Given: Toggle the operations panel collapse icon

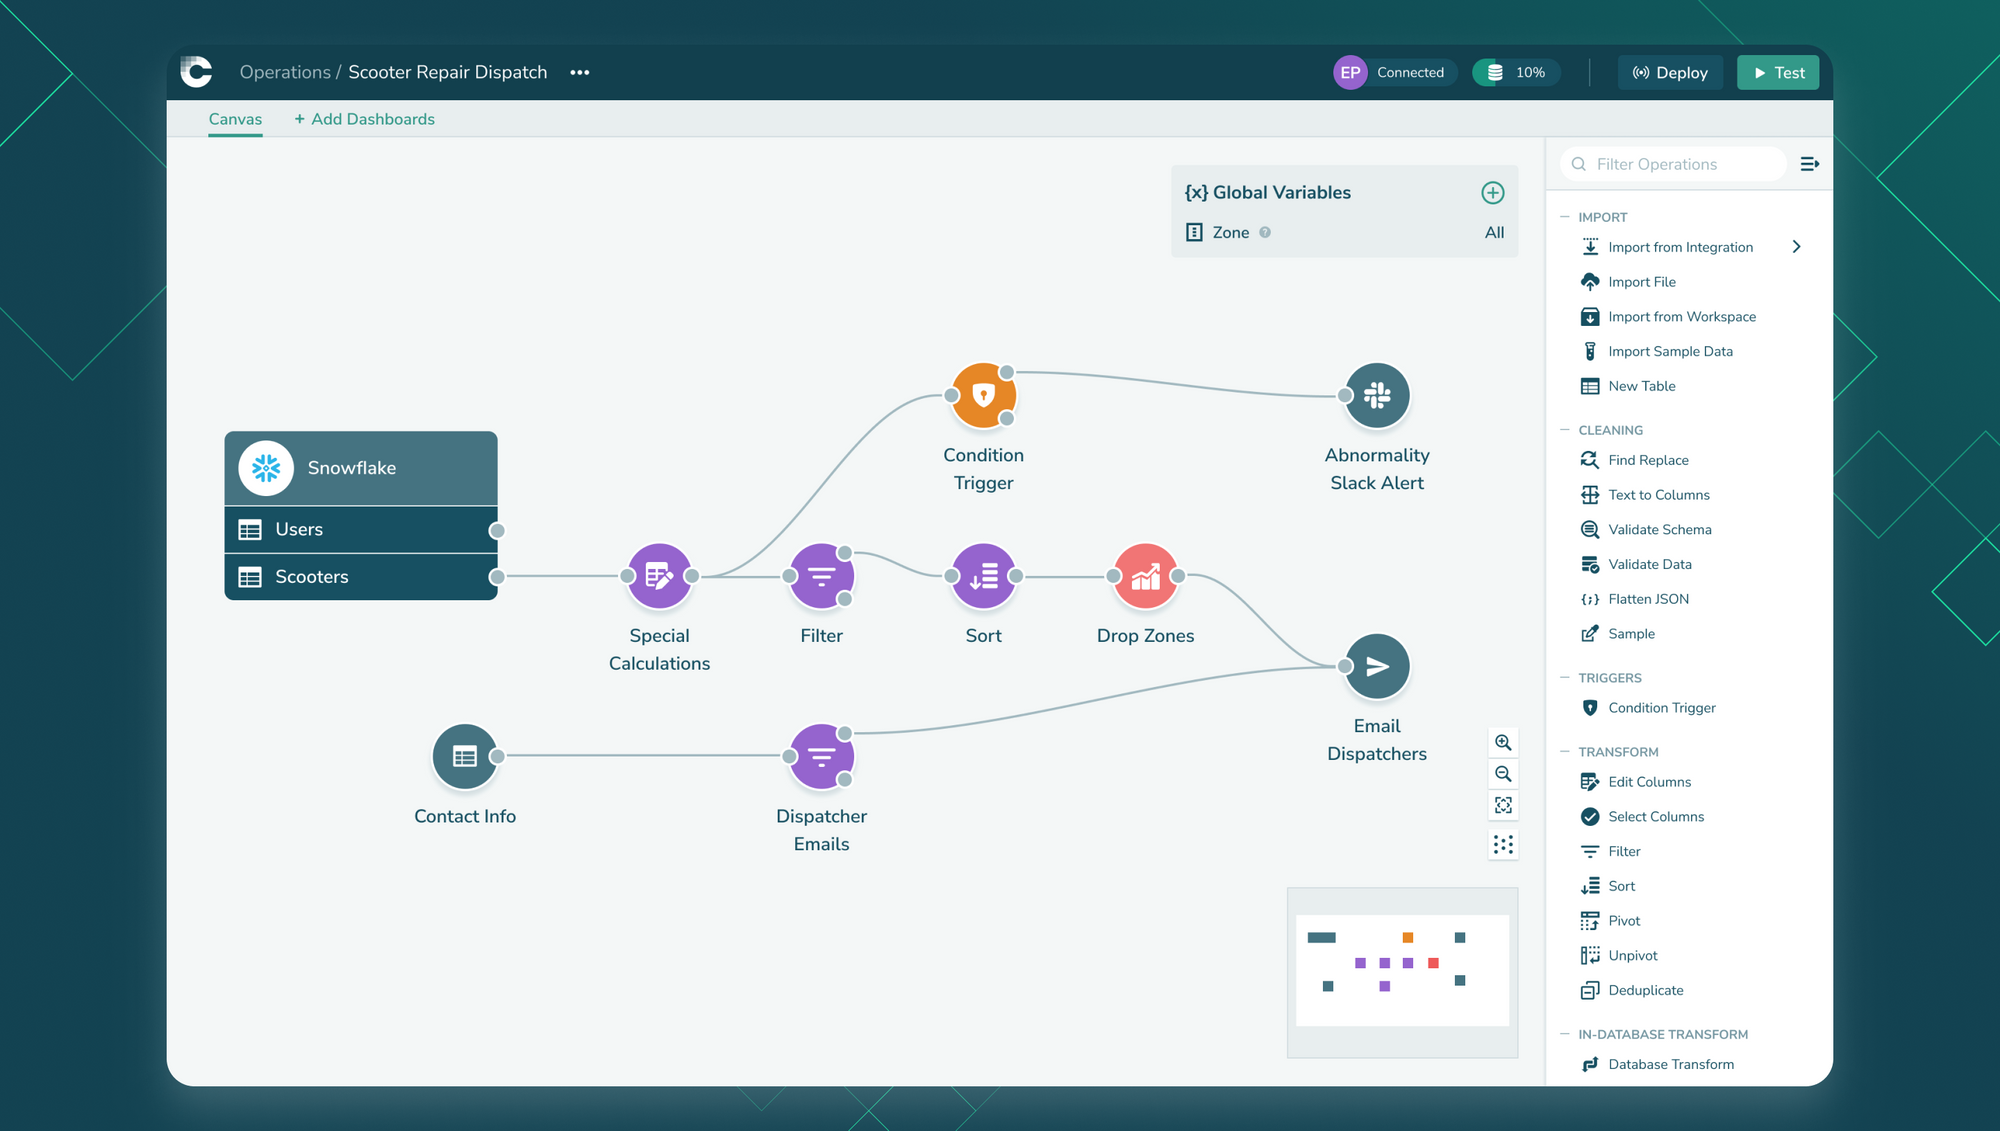Looking at the screenshot, I should 1809,164.
